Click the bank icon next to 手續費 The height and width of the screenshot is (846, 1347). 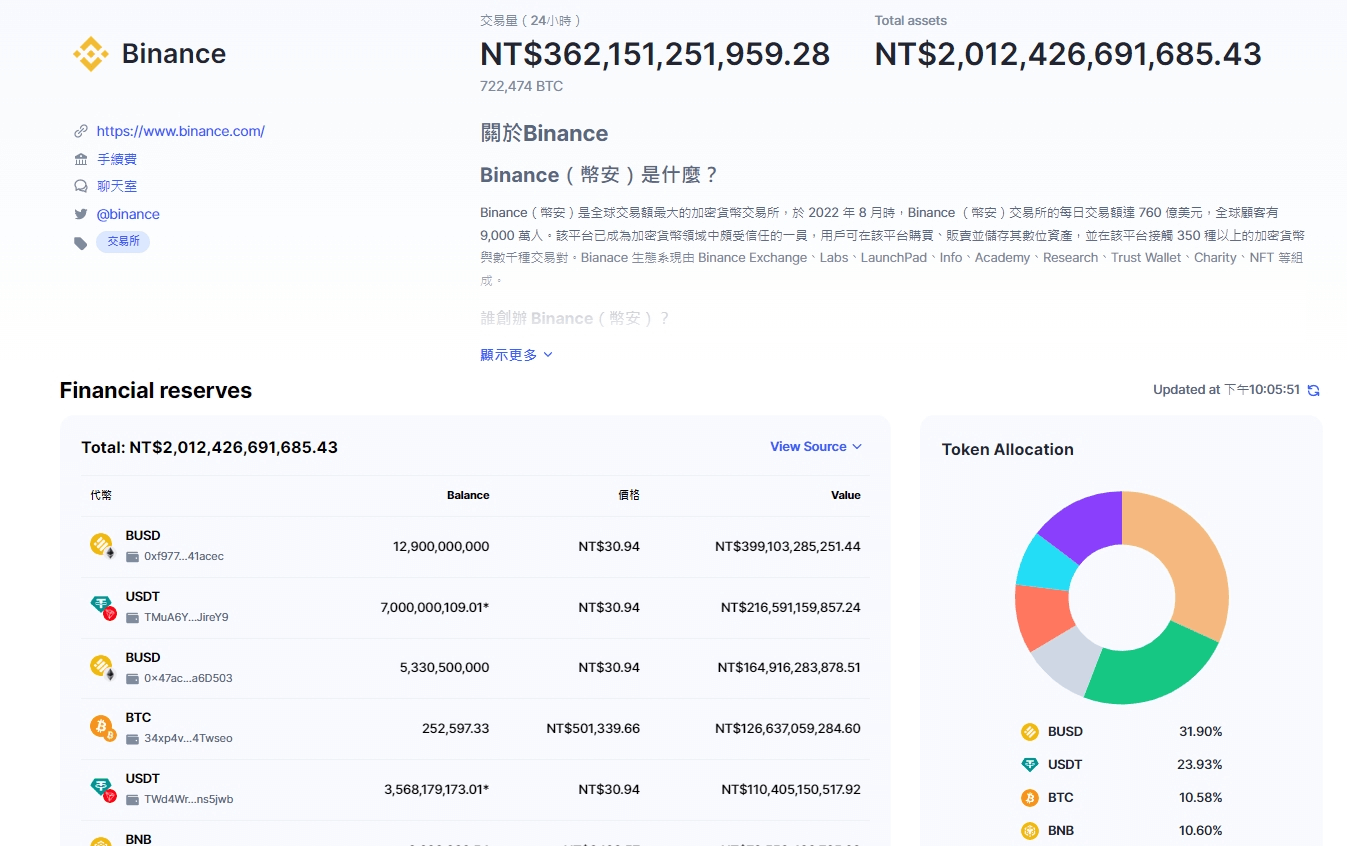[x=81, y=159]
